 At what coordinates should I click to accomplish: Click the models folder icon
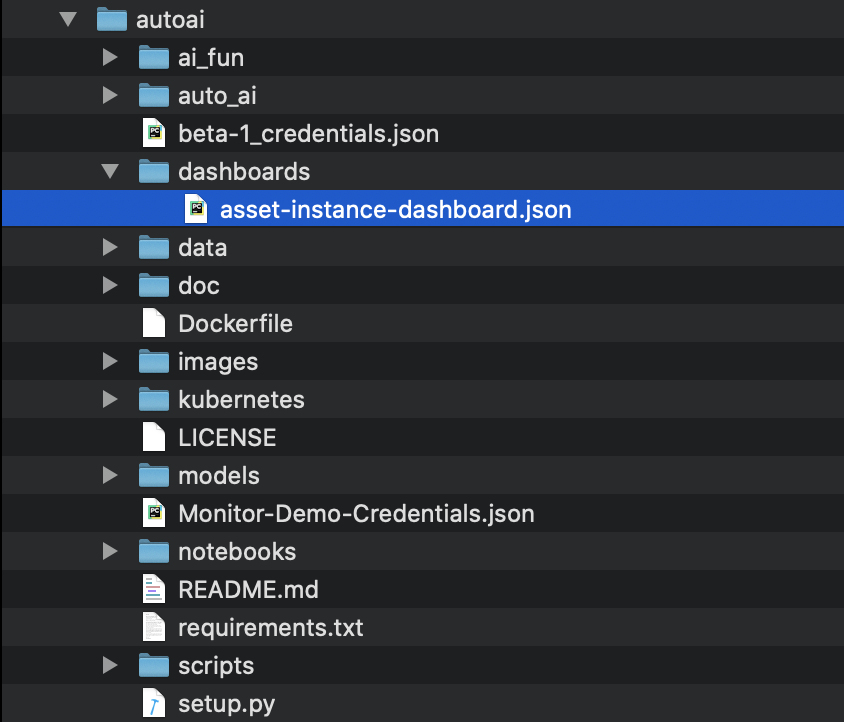pos(154,475)
